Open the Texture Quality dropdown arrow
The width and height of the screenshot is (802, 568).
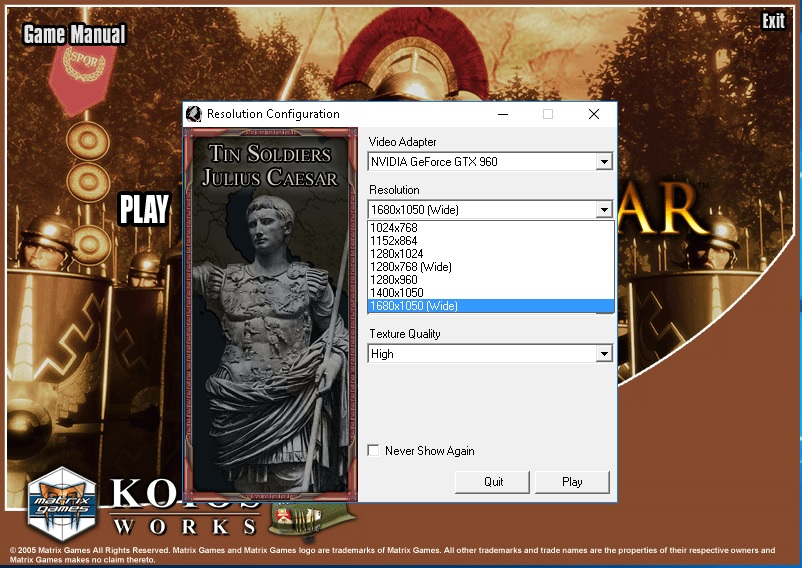[x=604, y=354]
